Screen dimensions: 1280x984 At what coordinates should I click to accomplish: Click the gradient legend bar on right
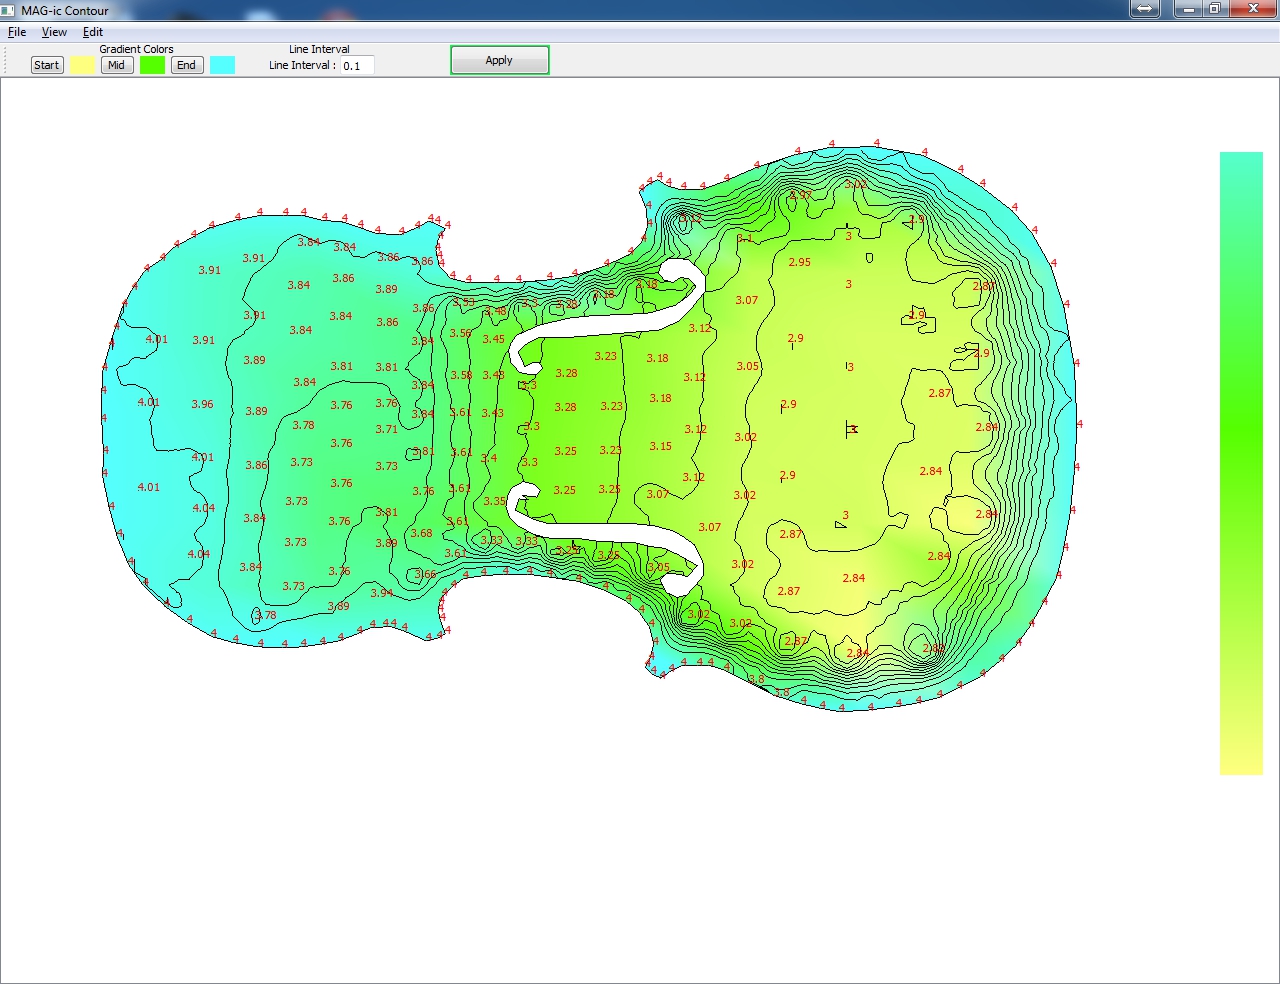[1241, 463]
